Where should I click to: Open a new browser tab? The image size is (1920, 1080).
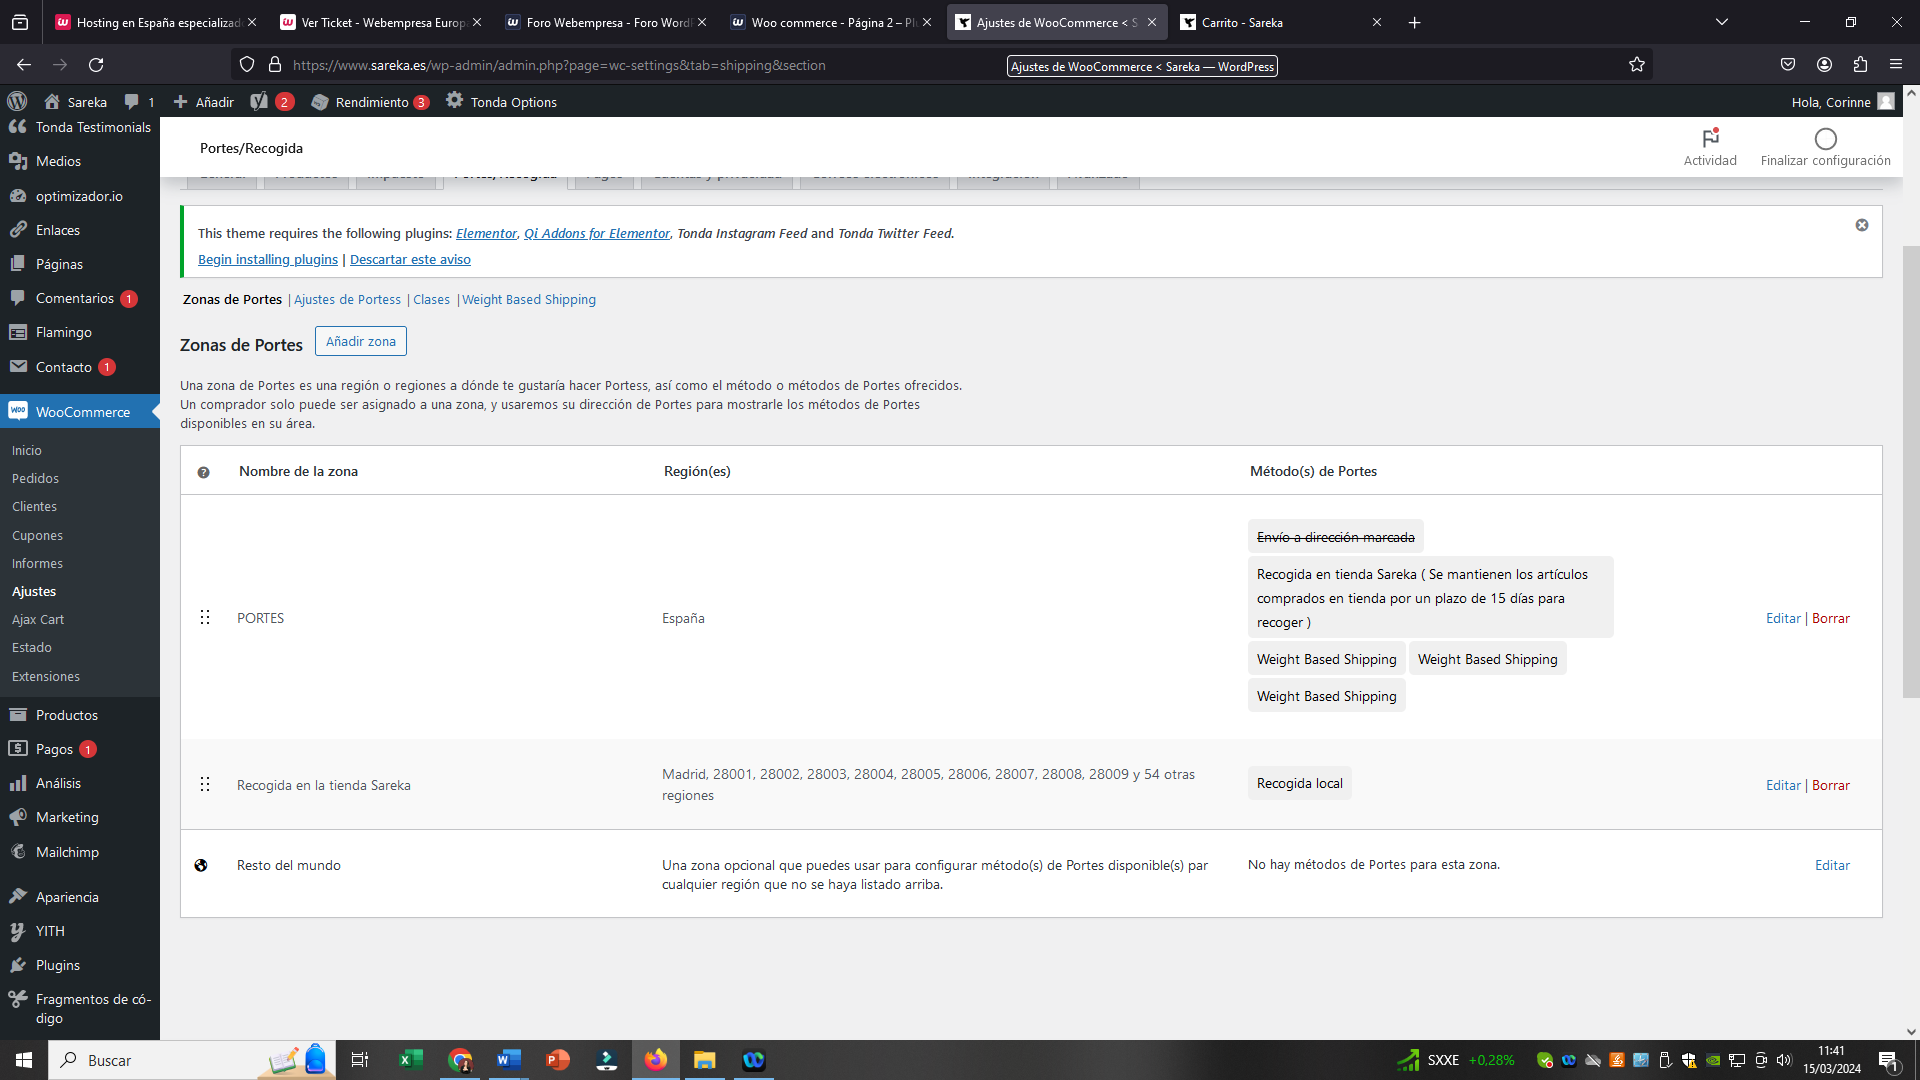1414,22
